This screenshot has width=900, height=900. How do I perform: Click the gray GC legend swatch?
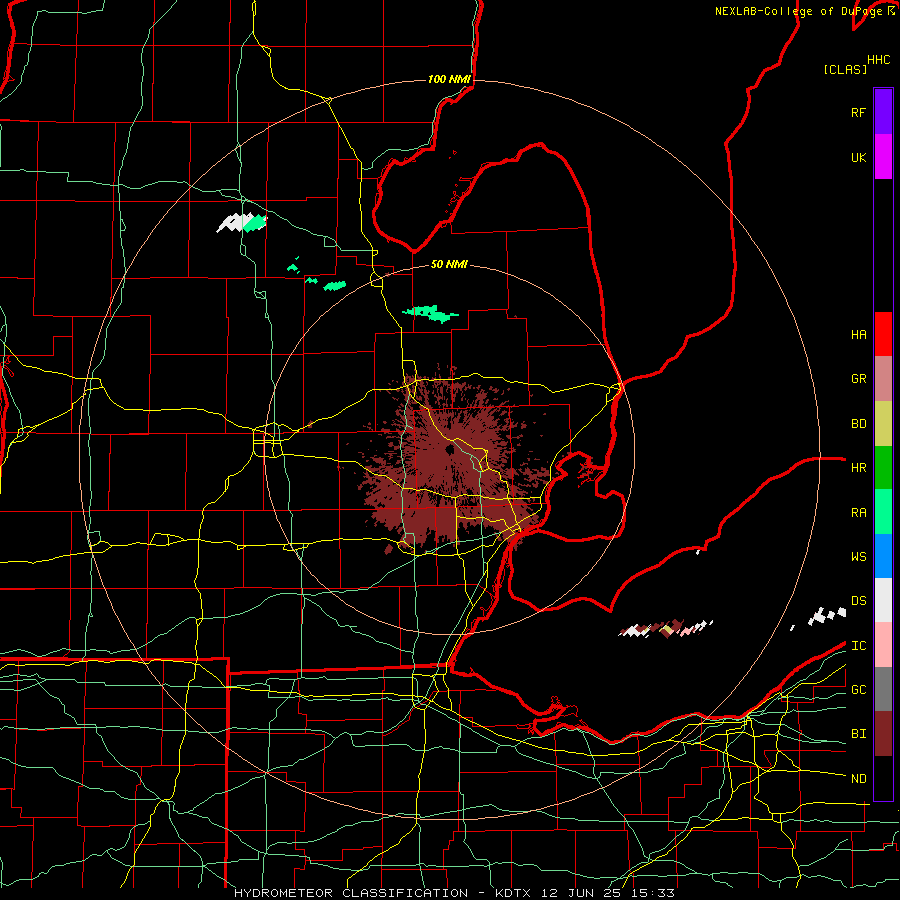883,689
